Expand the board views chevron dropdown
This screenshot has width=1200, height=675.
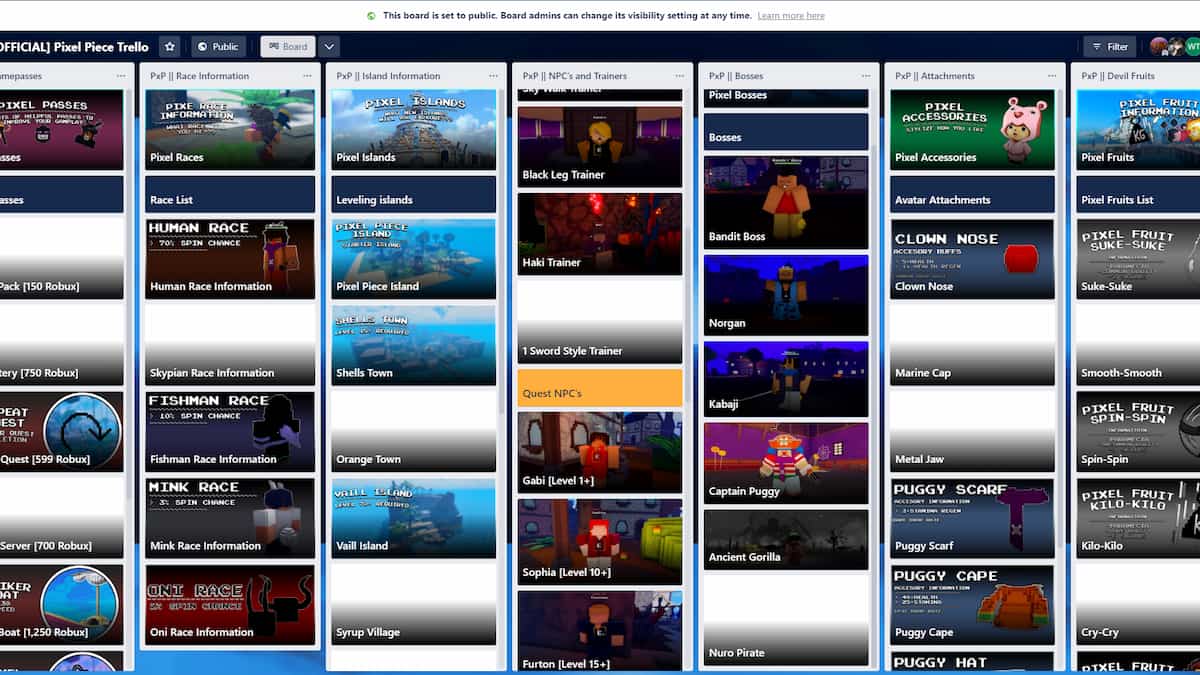(x=329, y=46)
